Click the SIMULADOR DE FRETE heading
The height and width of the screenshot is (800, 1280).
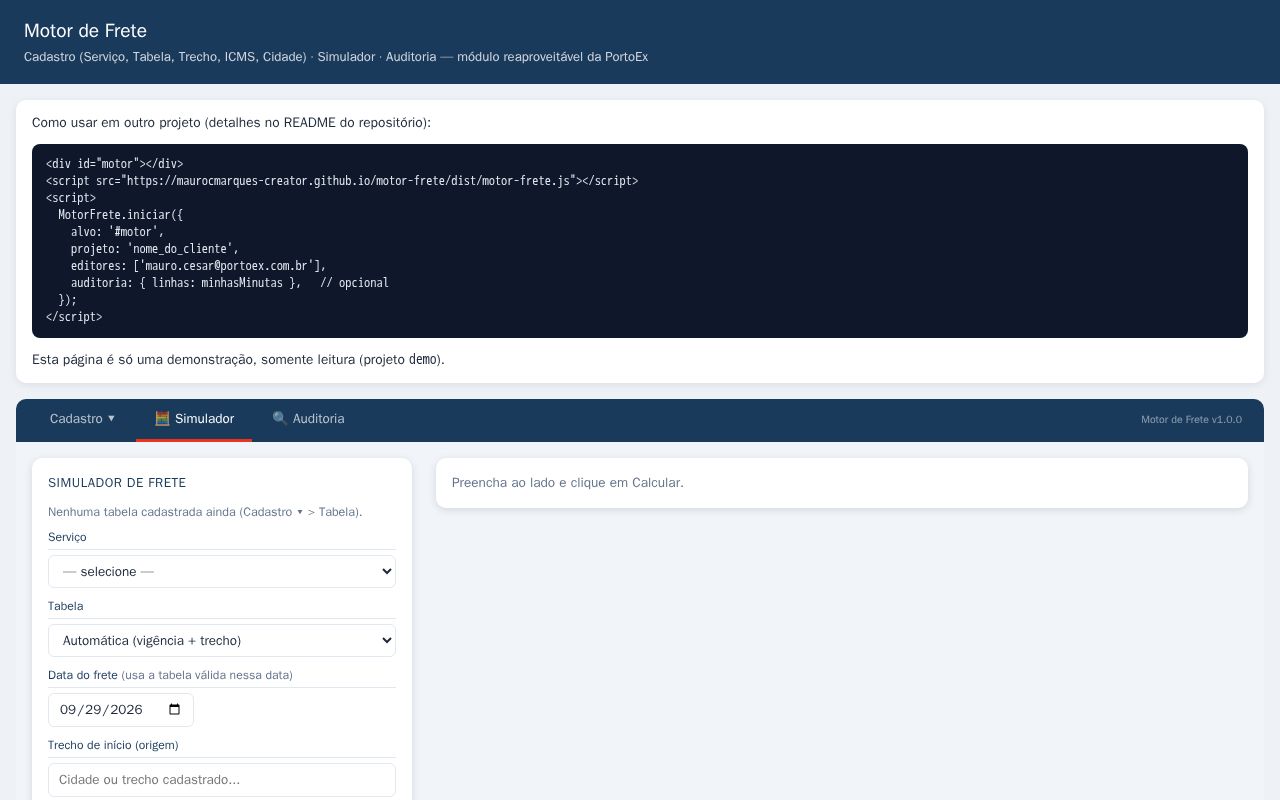pos(117,483)
